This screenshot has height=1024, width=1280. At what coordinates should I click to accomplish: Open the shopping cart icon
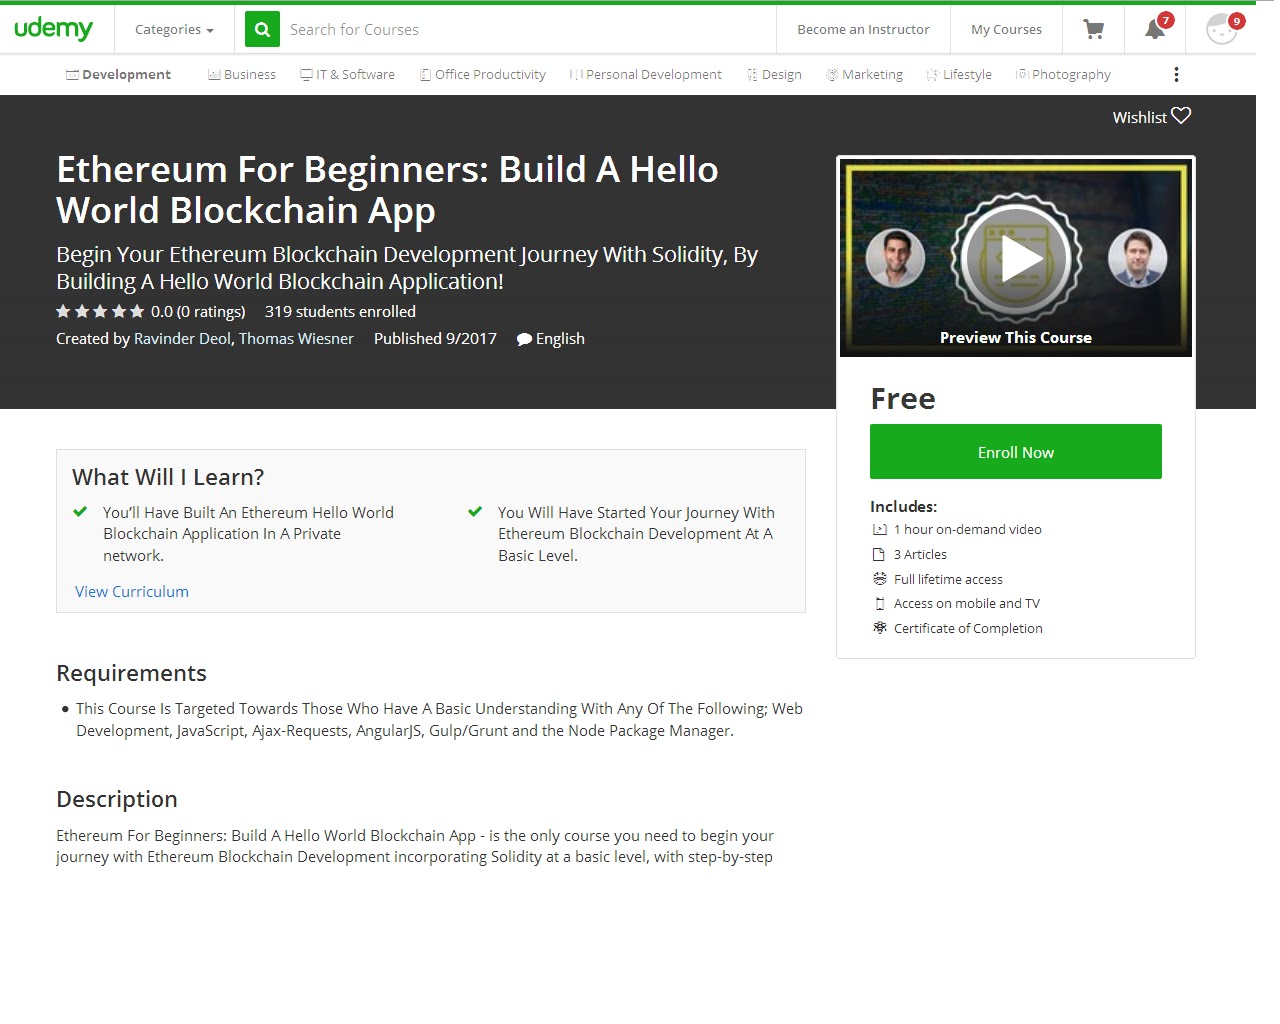pos(1094,30)
